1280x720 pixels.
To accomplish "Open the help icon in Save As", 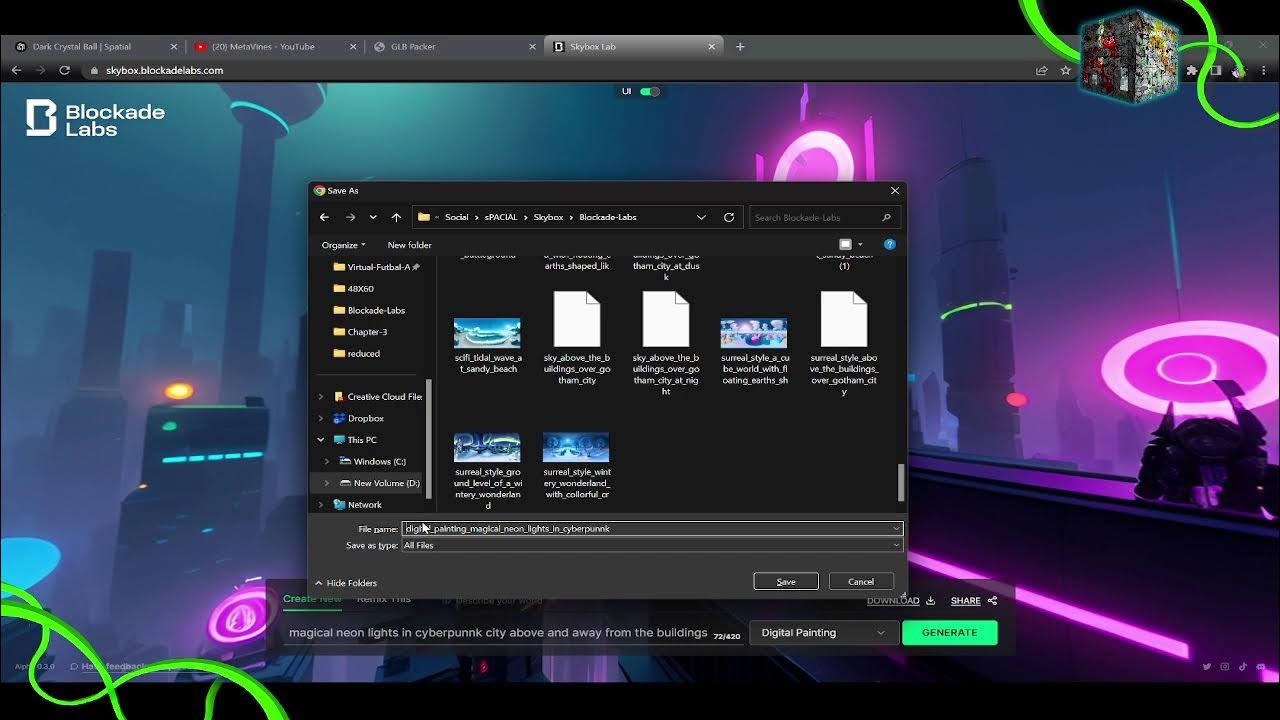I will (889, 244).
